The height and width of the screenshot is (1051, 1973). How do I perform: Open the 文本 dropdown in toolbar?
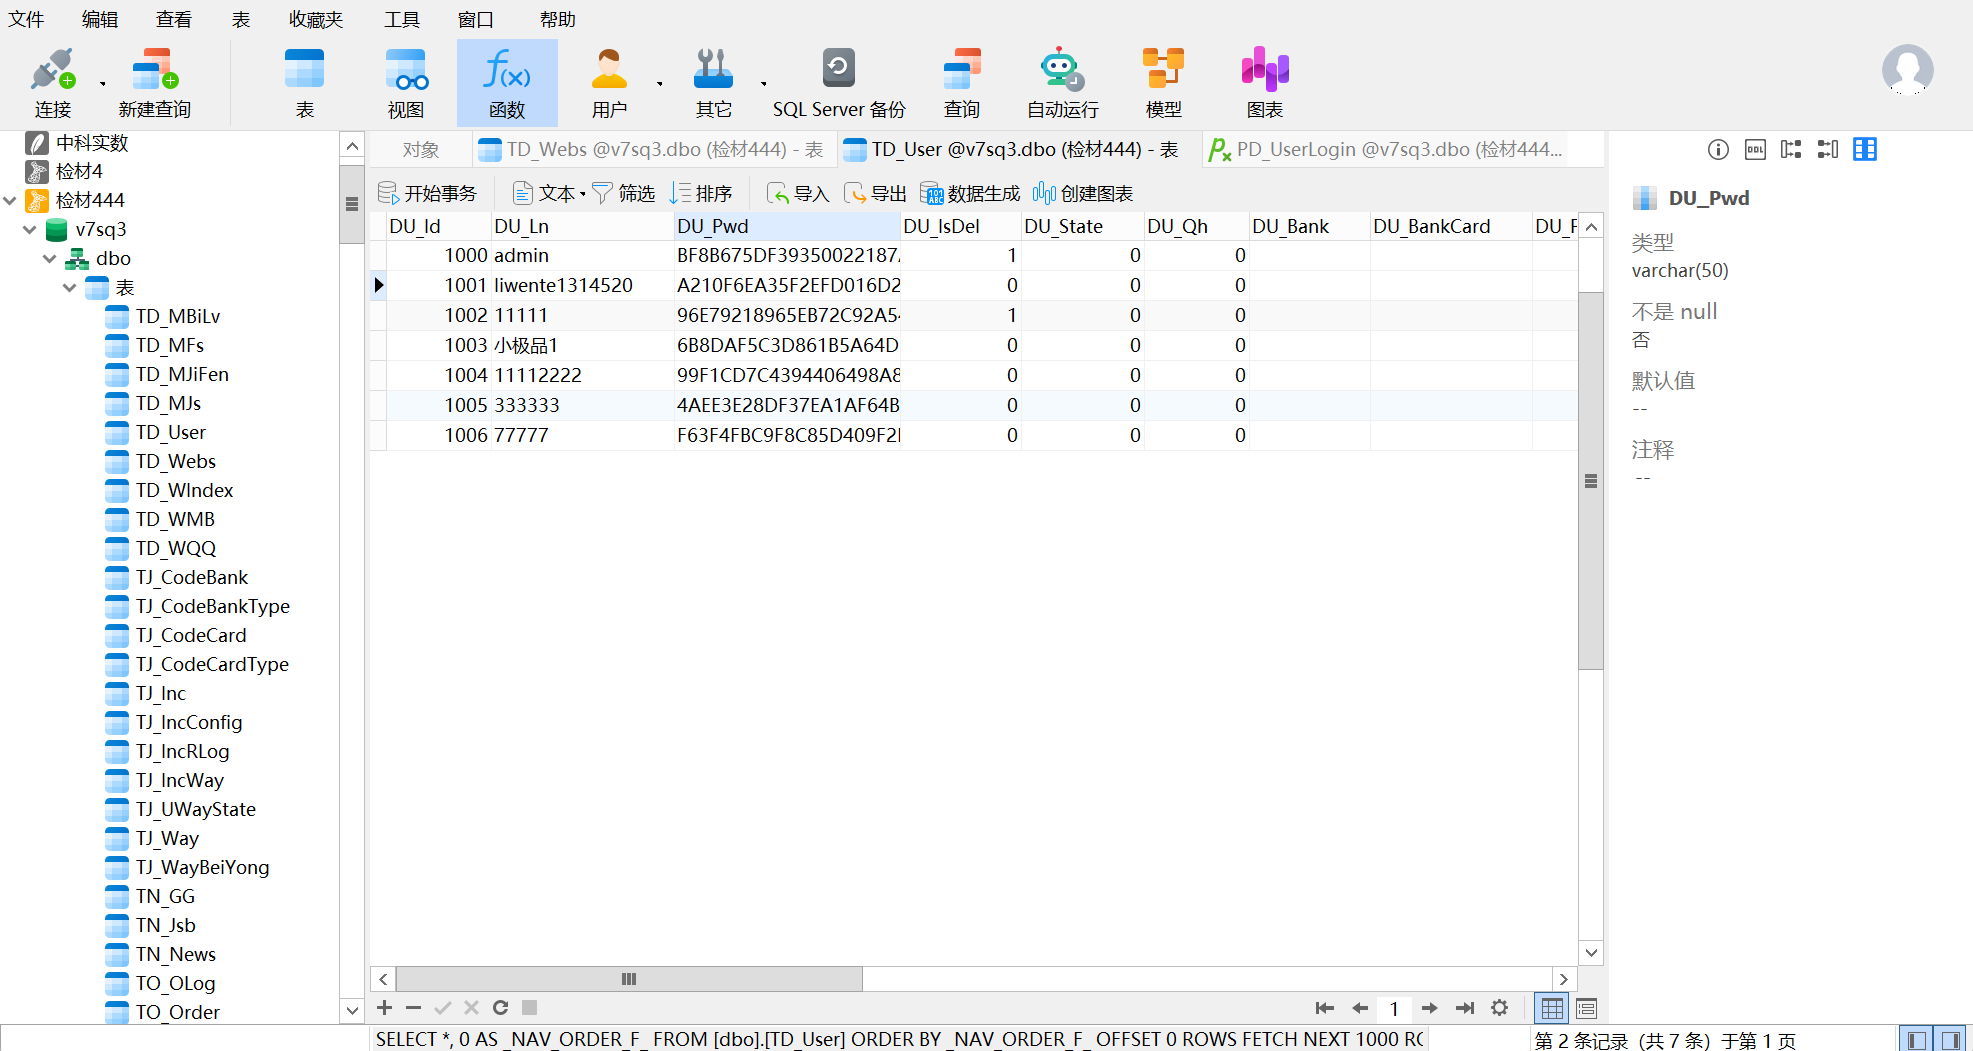tap(549, 194)
